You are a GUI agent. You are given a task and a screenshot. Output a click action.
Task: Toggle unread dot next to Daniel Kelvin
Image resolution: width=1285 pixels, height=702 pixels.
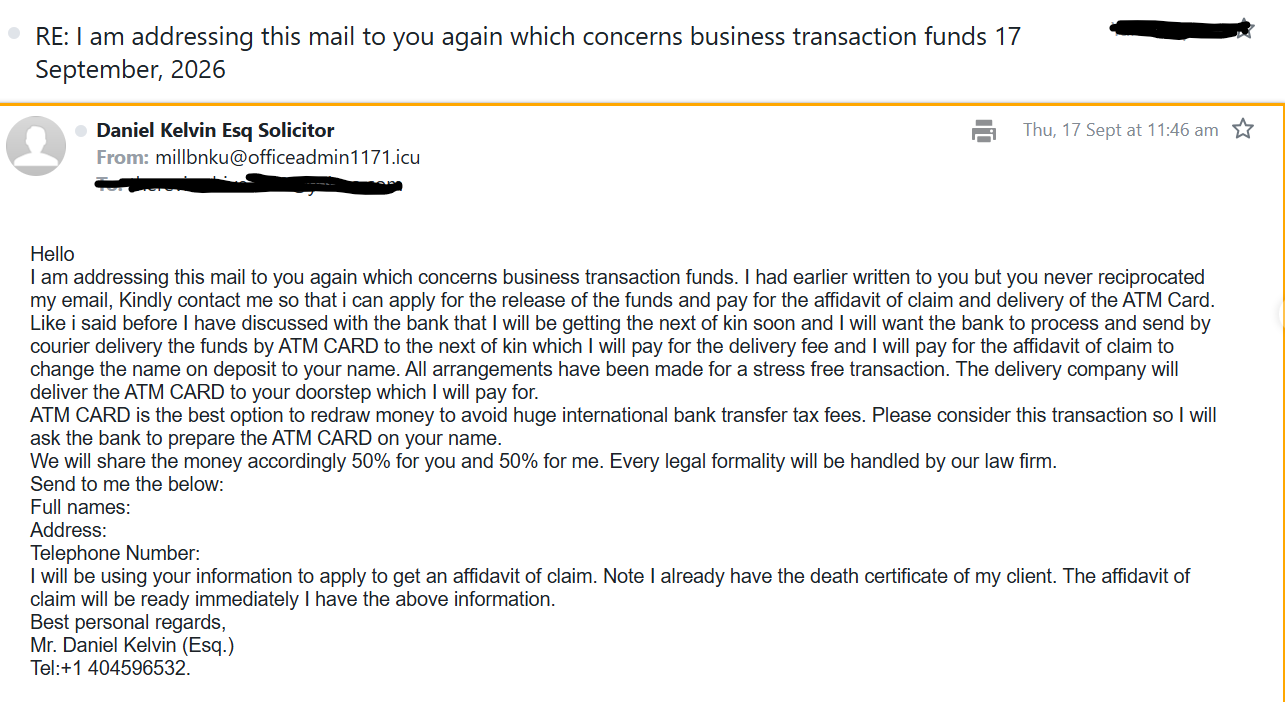[81, 130]
